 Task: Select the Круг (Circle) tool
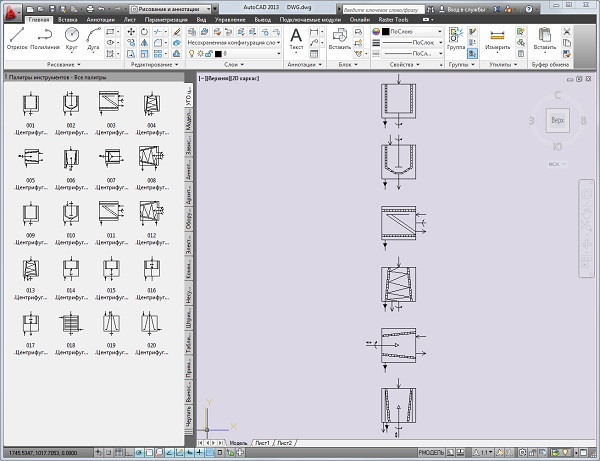72,37
